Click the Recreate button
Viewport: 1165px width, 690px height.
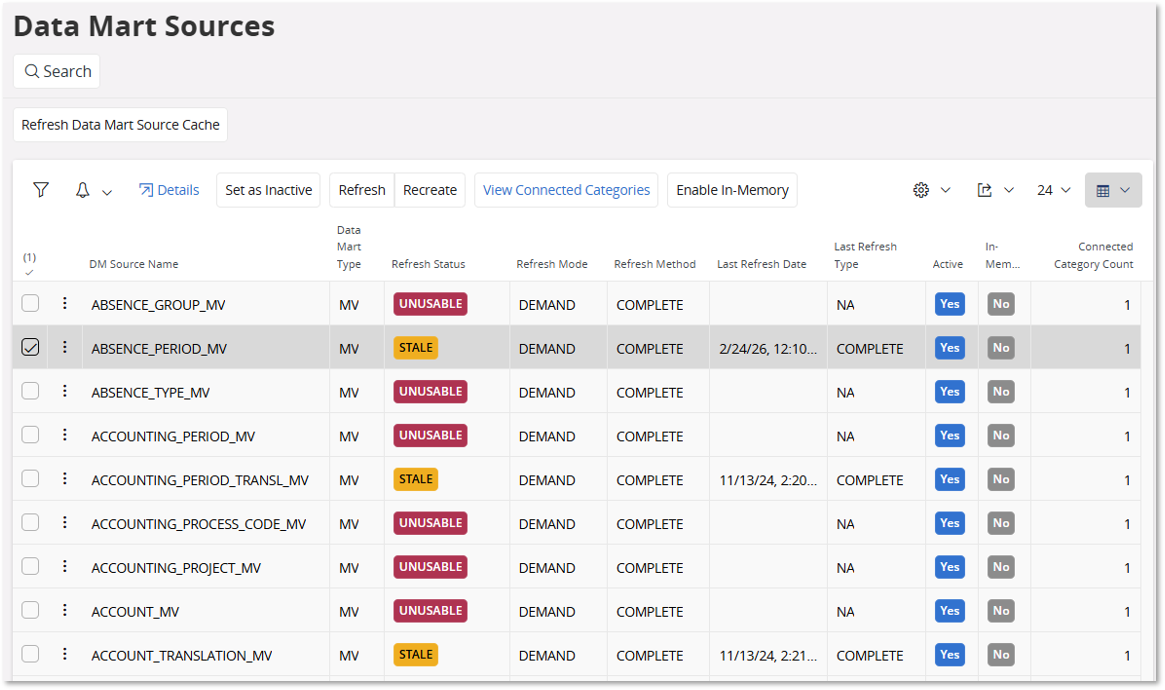[430, 190]
